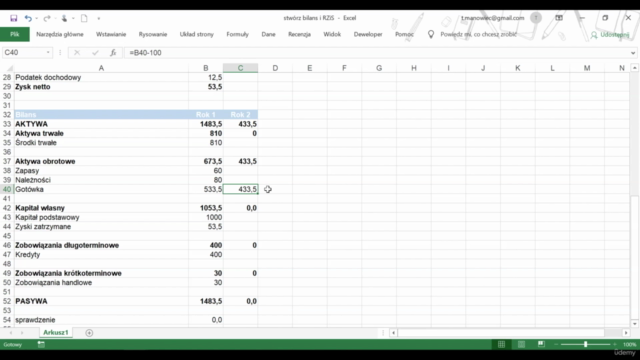
Task: Click the 'Powiedz mi, co chcesz zrobić' search box
Action: pos(478,34)
